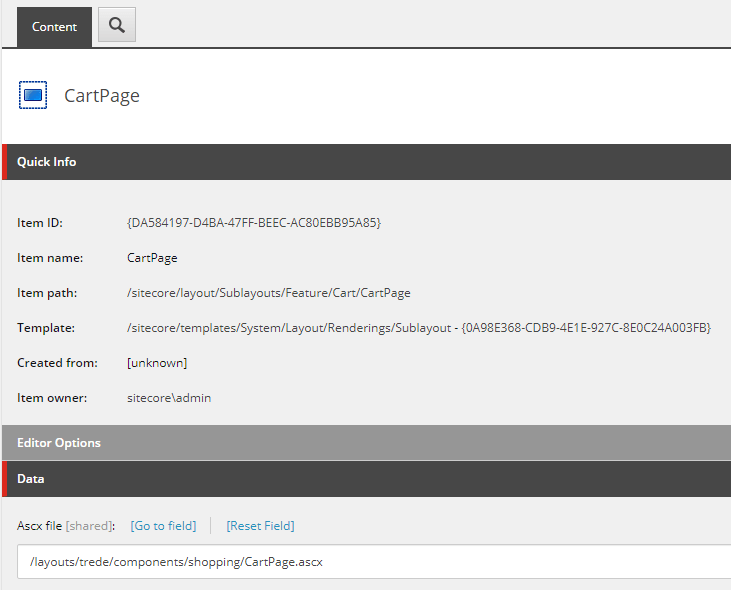
Task: Focus the Ascx file path input
Action: coord(370,562)
